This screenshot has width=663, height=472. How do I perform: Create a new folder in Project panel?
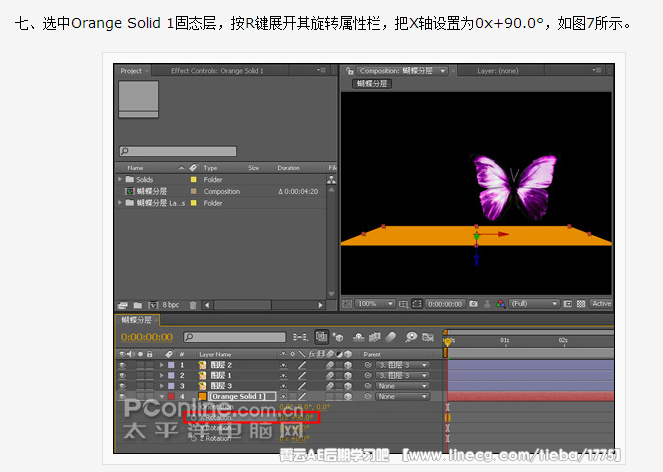(138, 305)
